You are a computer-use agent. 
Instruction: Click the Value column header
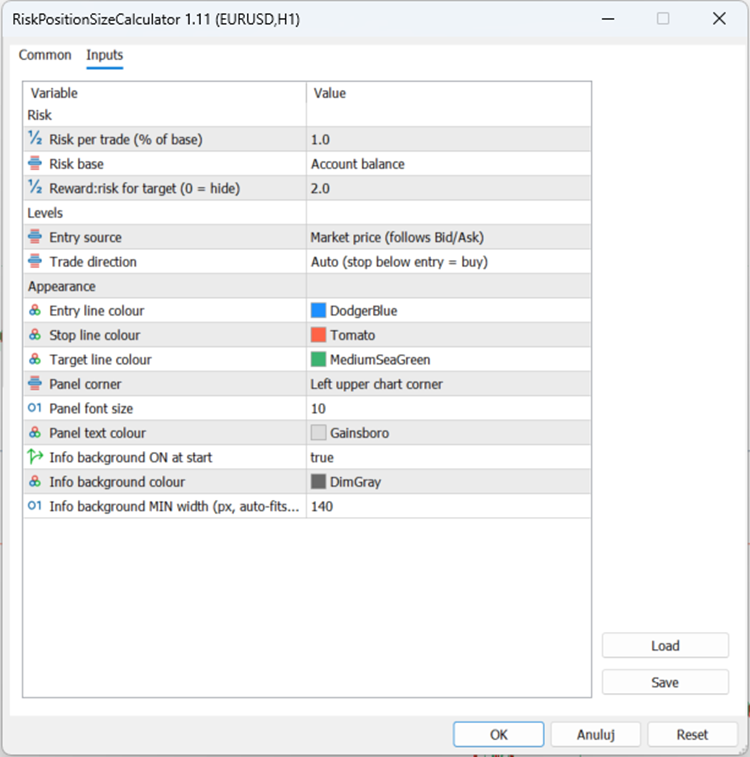tap(448, 93)
